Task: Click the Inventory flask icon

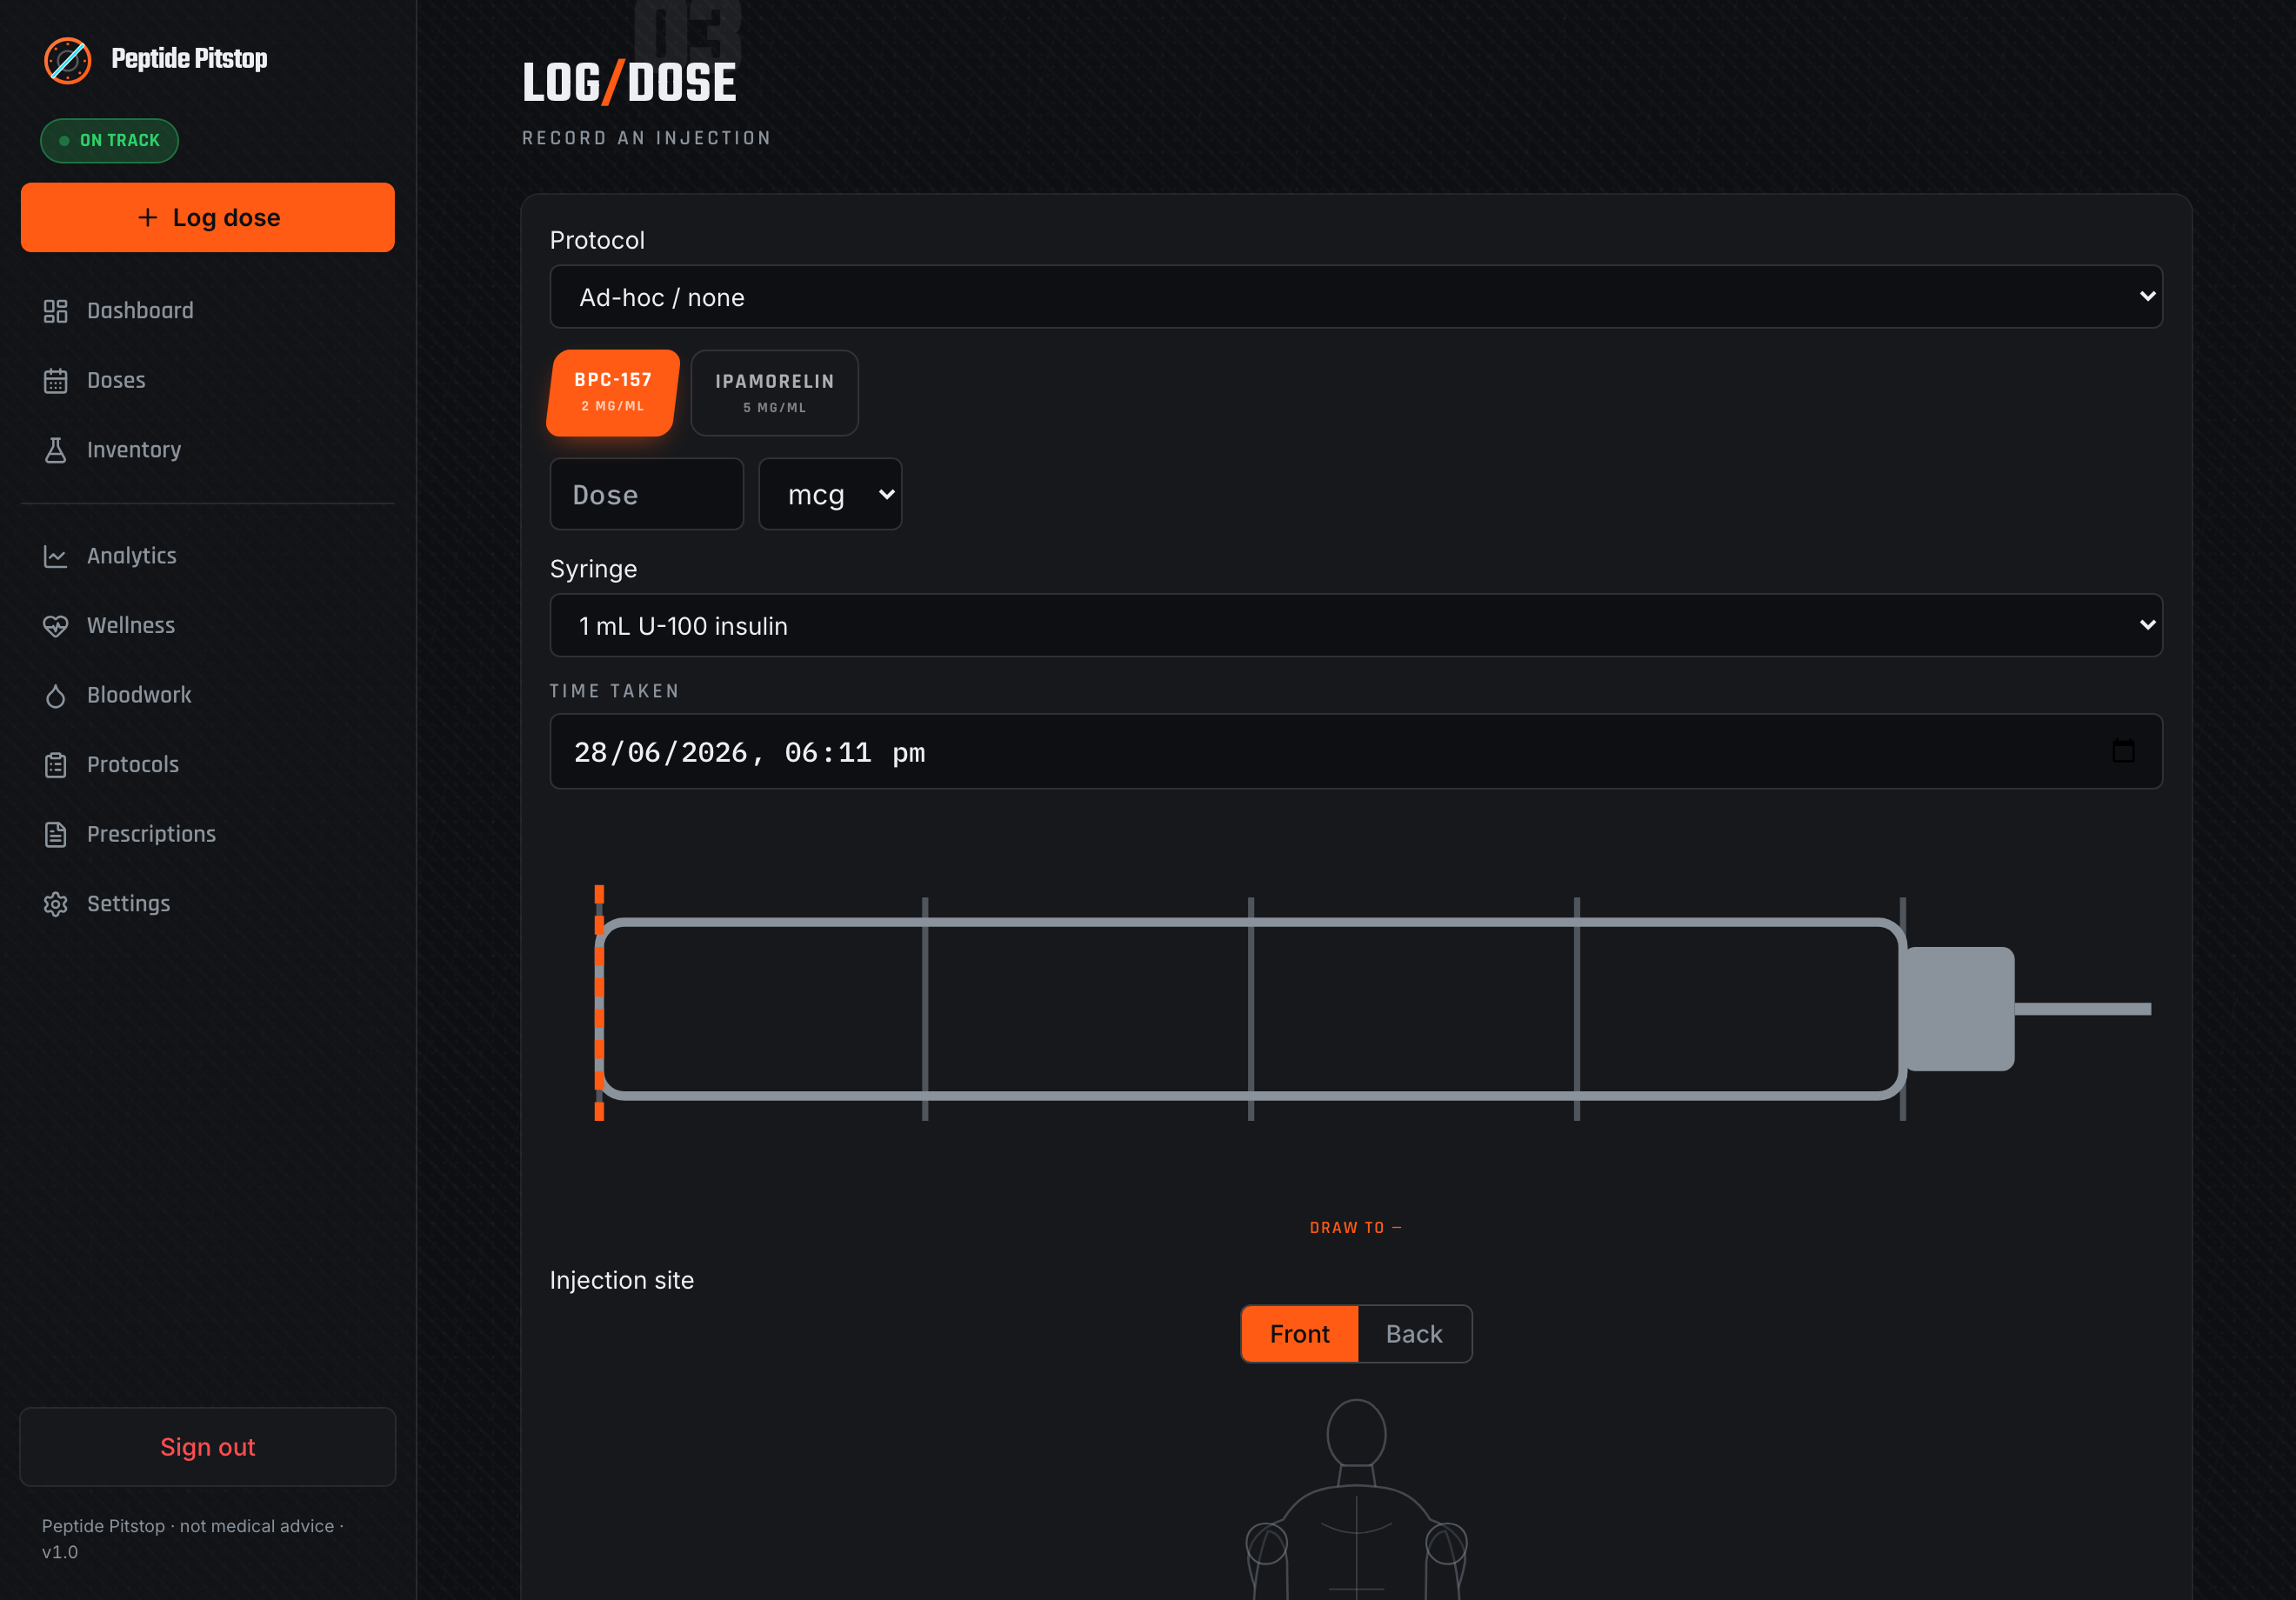Action: click(56, 450)
